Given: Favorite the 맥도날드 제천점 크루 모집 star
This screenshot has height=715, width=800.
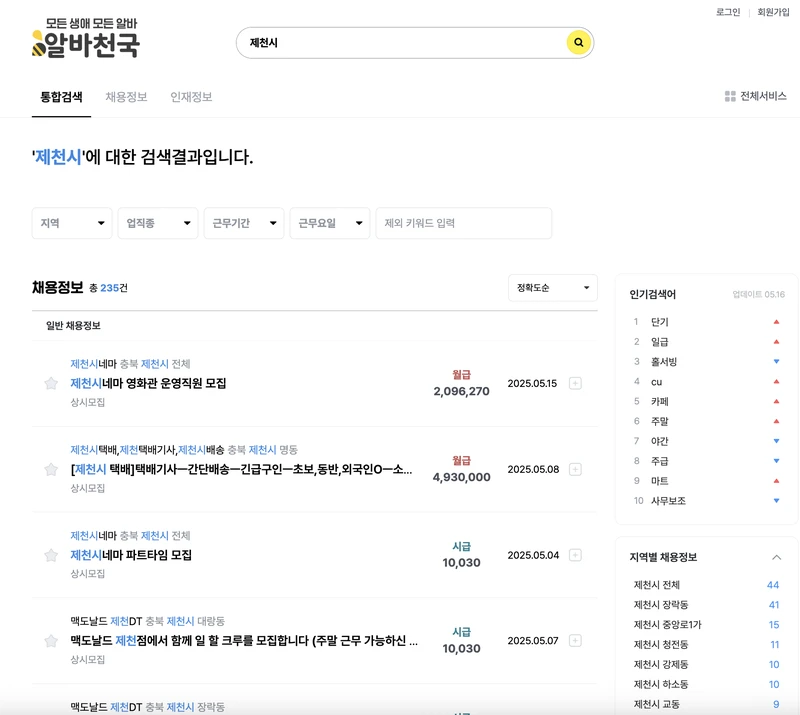Looking at the screenshot, I should tap(51, 640).
